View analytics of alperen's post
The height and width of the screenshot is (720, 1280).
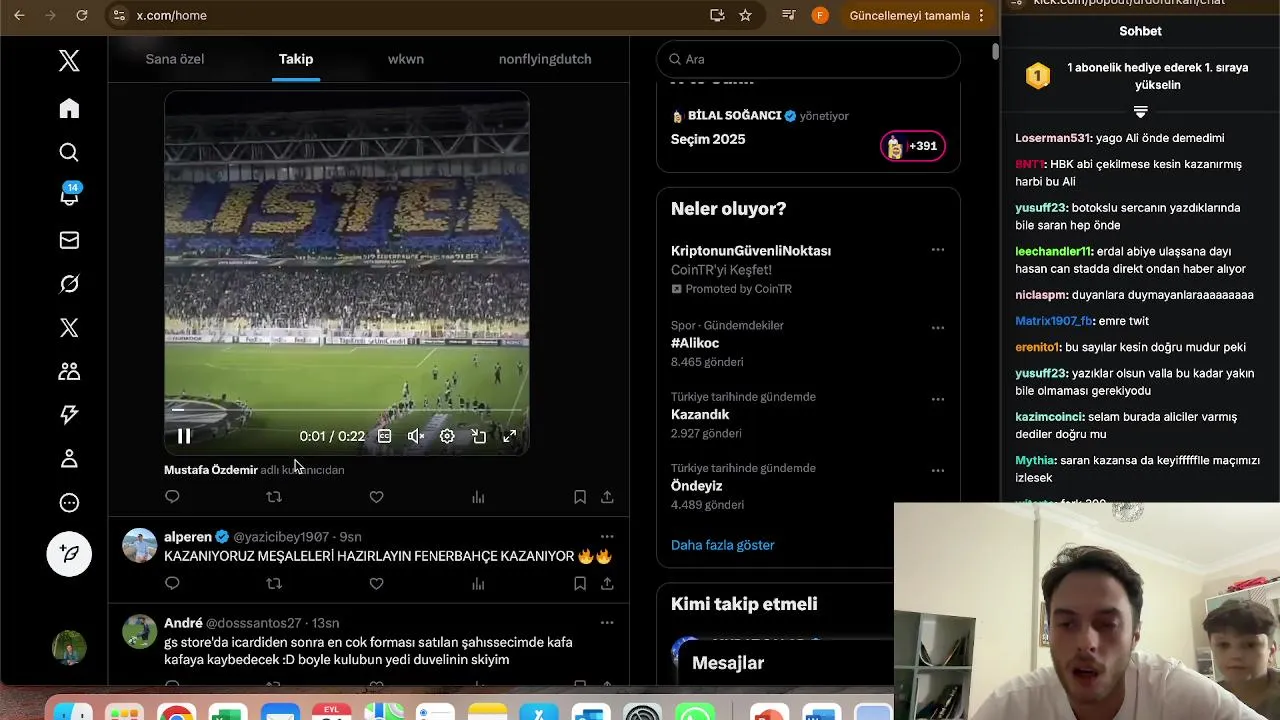click(x=478, y=583)
